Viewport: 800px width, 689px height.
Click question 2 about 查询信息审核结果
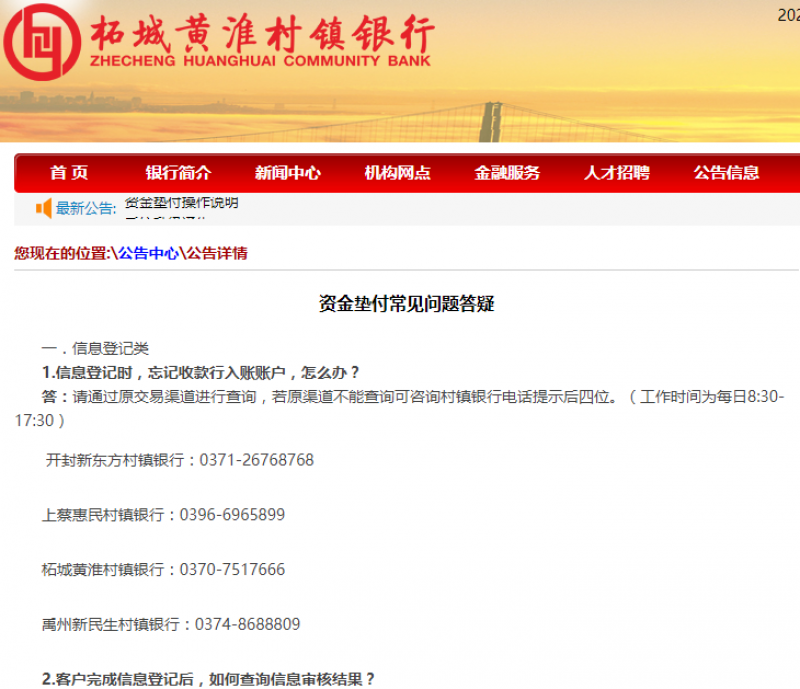(x=208, y=679)
